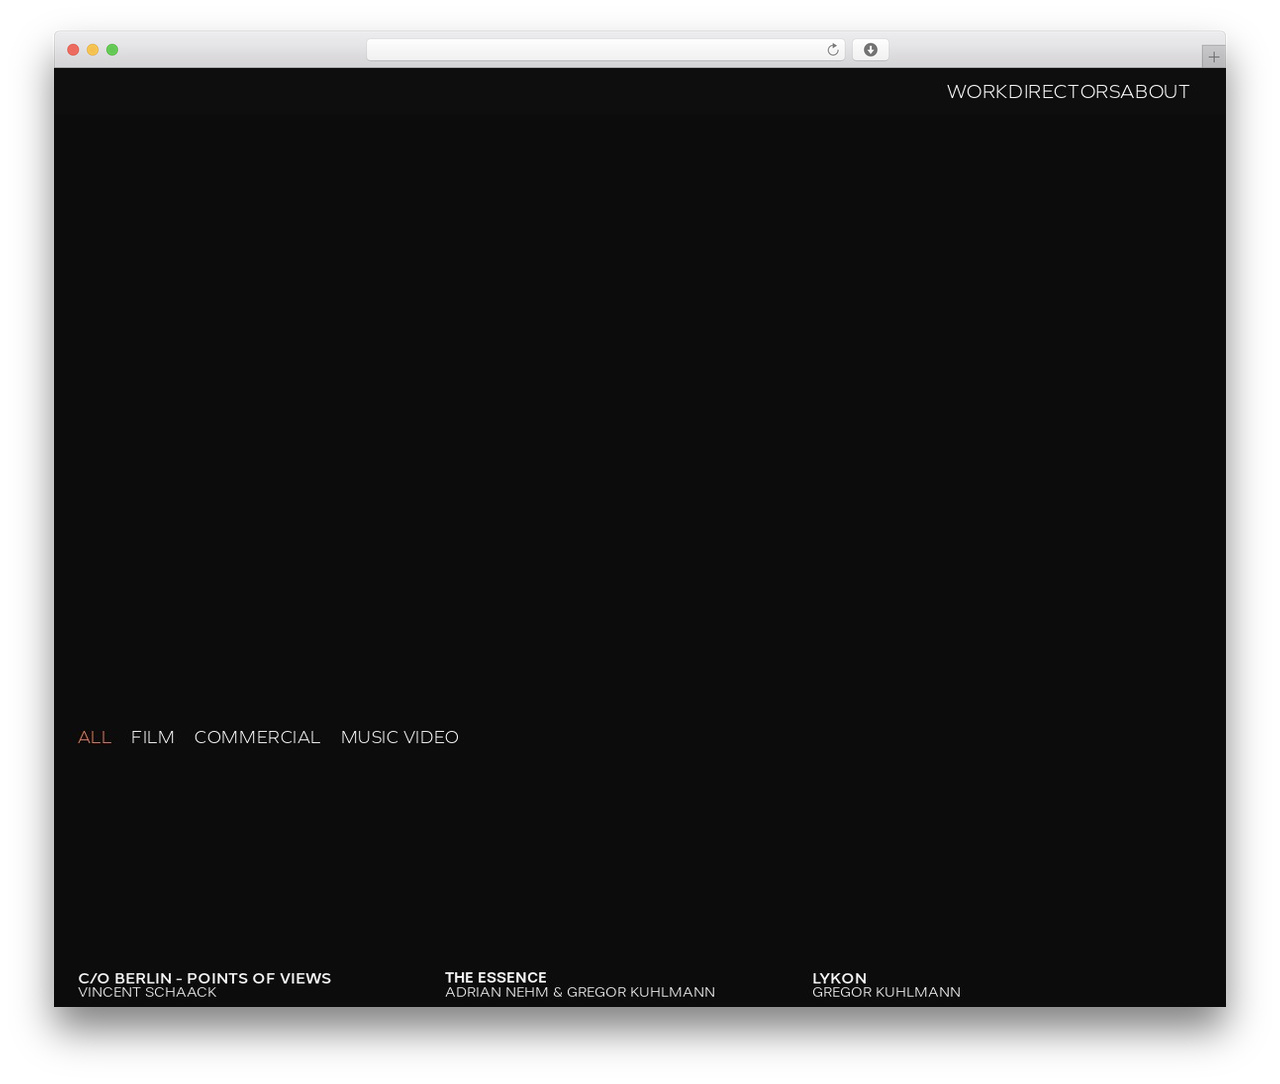Select director name VINCENT SCHAACK
1280x1084 pixels.
pyautogui.click(x=147, y=992)
